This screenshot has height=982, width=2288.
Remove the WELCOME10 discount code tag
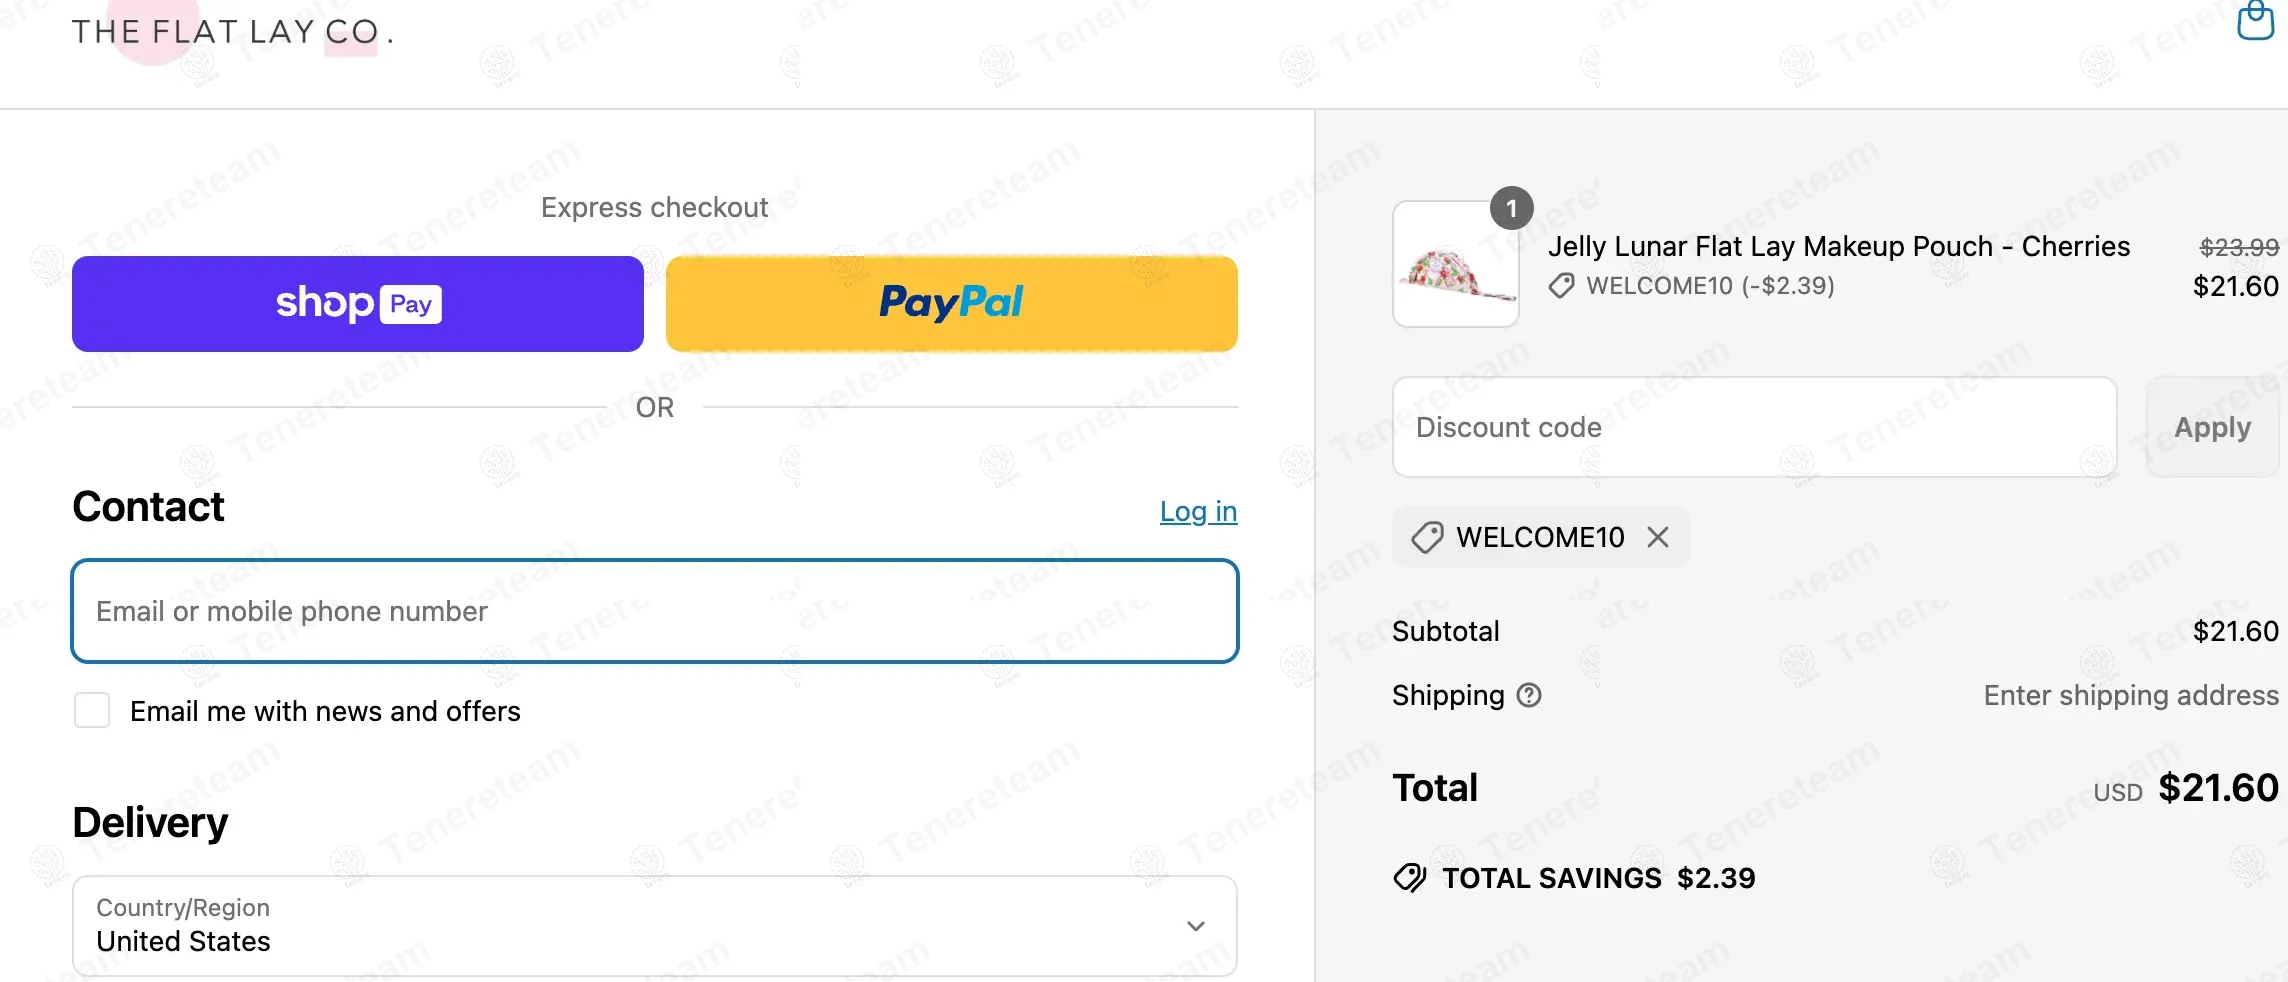coord(1658,538)
